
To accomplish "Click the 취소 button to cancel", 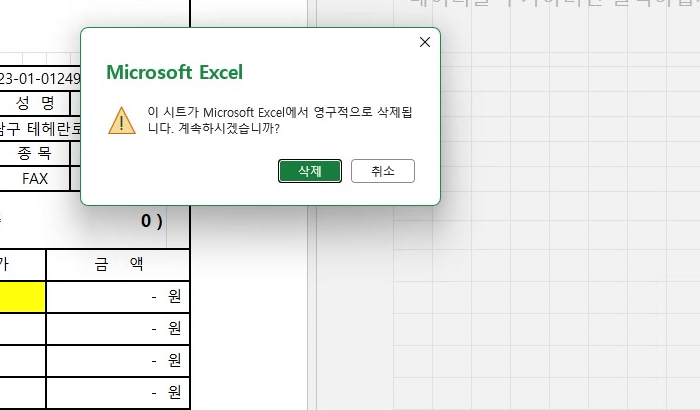I will 383,171.
